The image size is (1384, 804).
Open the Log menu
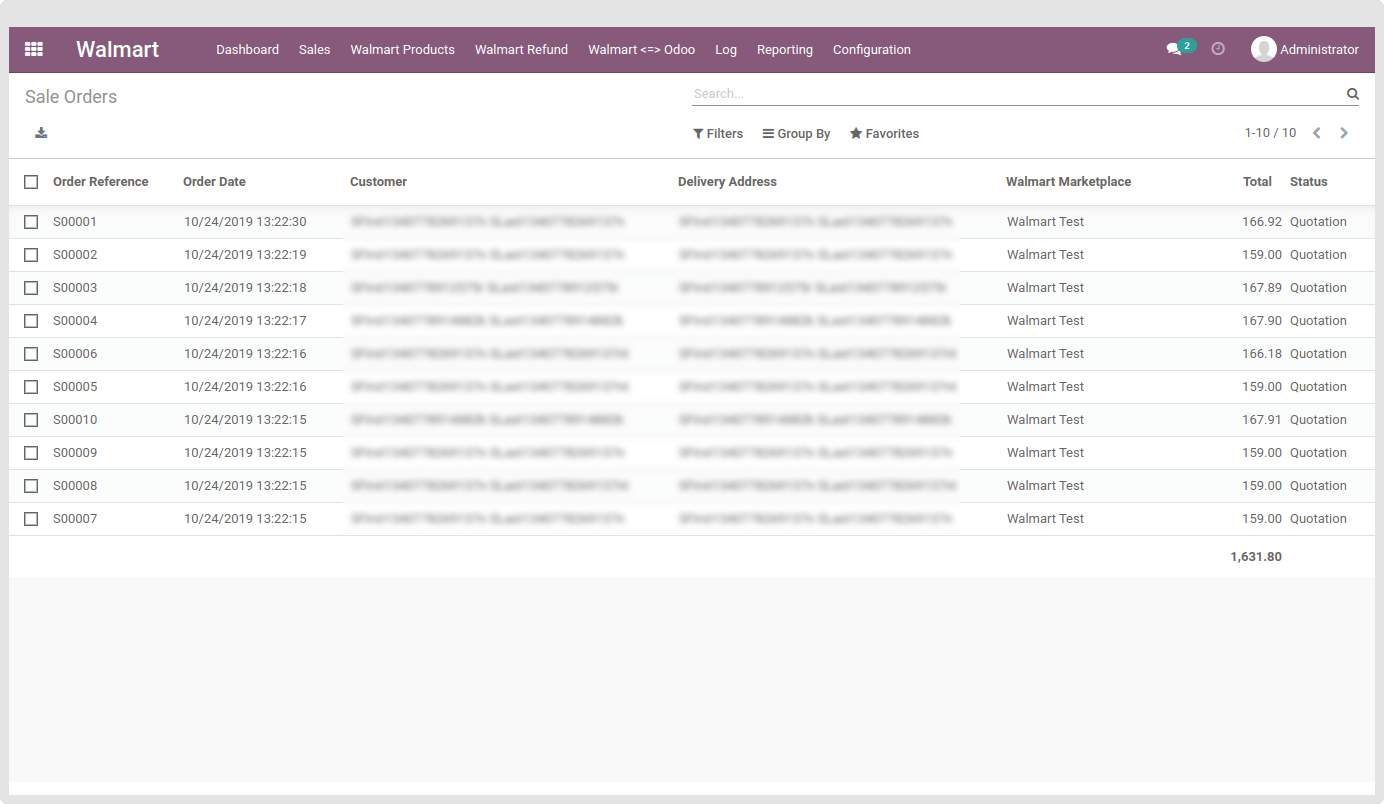pyautogui.click(x=726, y=49)
